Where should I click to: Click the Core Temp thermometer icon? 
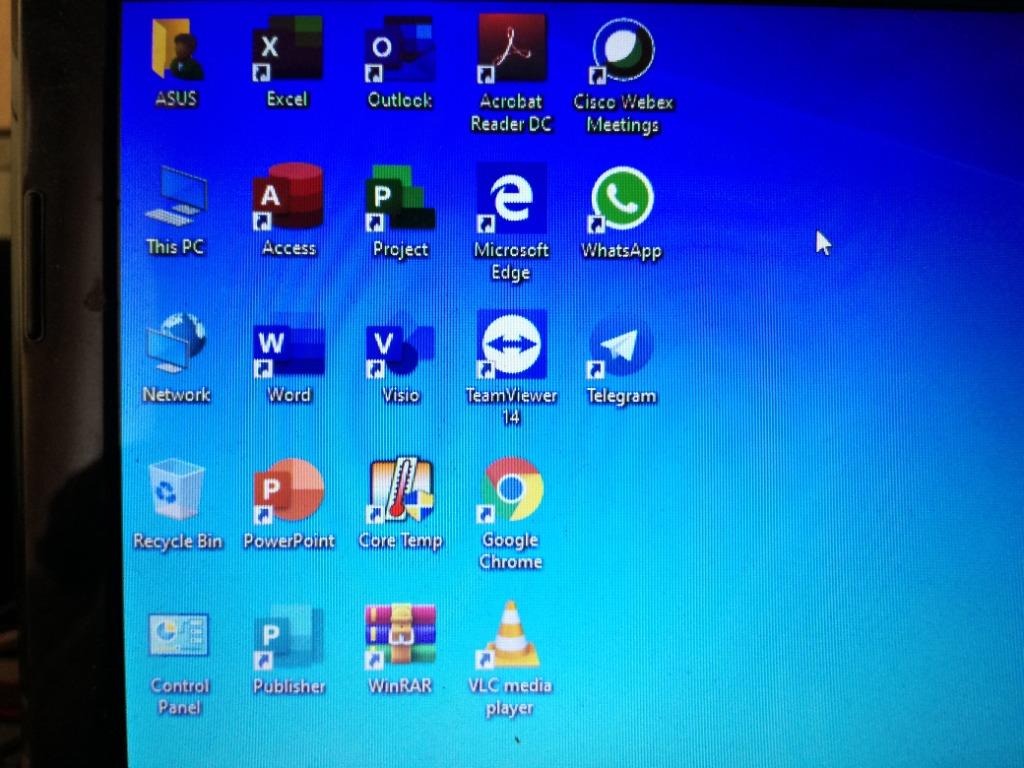pos(400,491)
